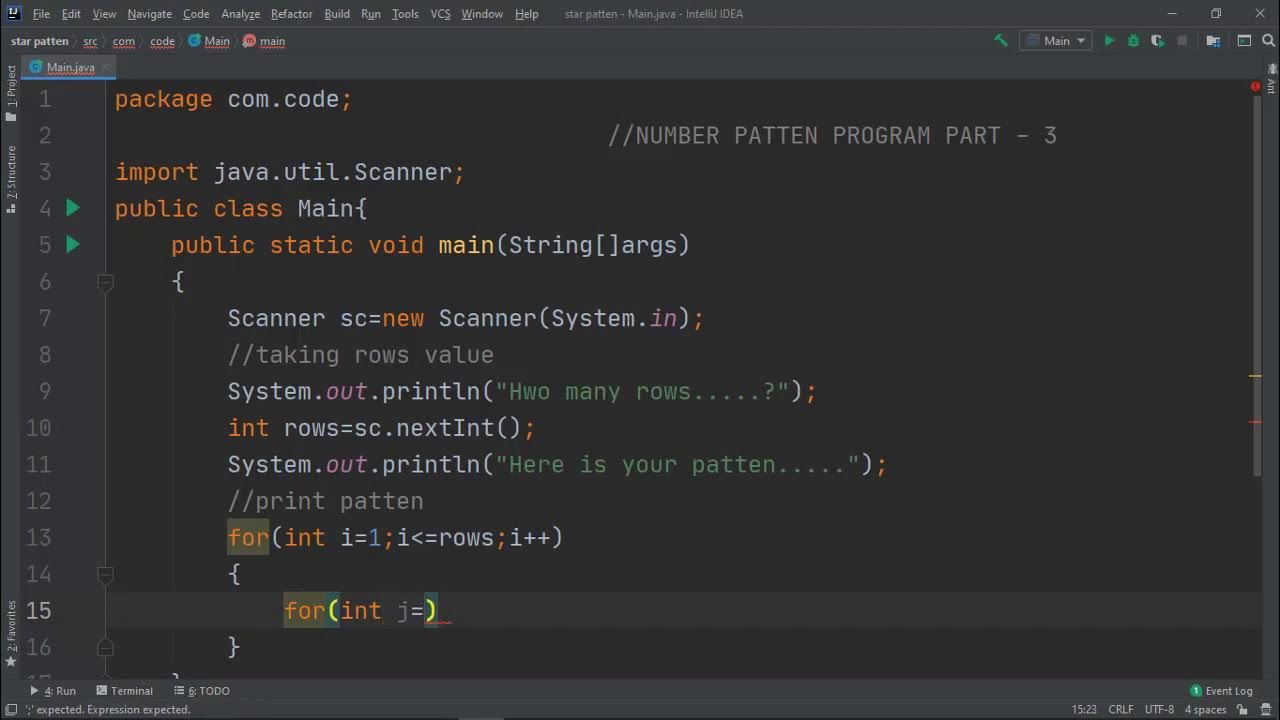Screen dimensions: 1280x720
Task: Open the Code menu
Action: pyautogui.click(x=196, y=14)
